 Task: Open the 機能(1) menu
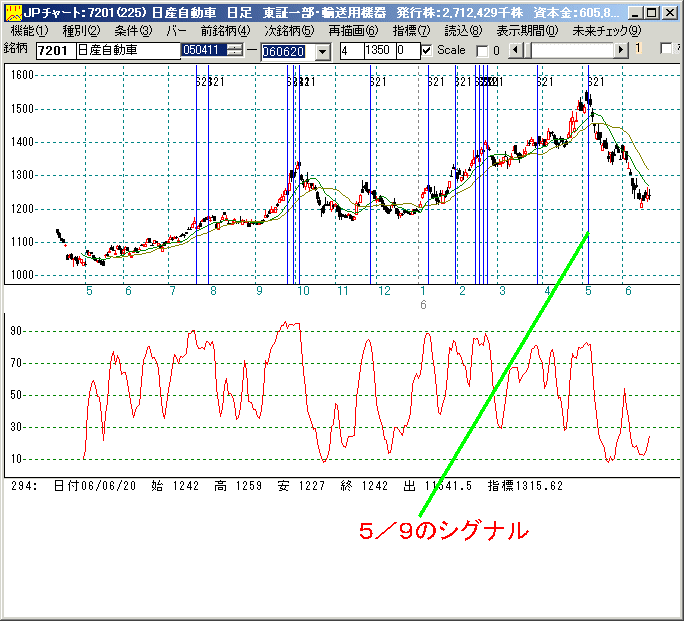coord(29,31)
